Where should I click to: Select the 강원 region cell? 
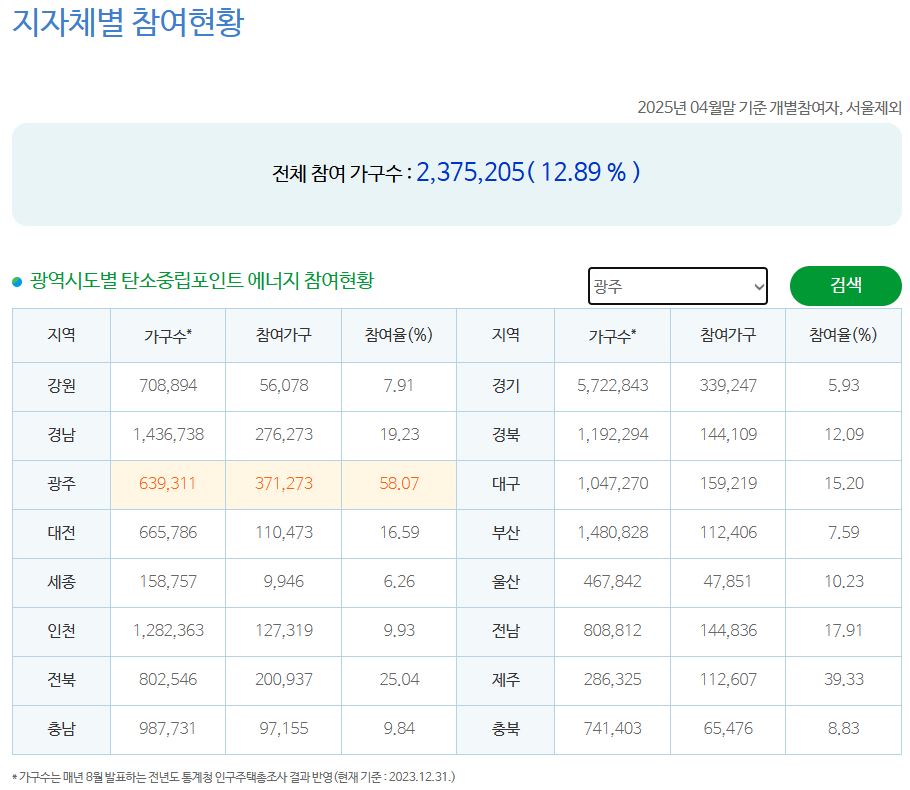pyautogui.click(x=61, y=386)
